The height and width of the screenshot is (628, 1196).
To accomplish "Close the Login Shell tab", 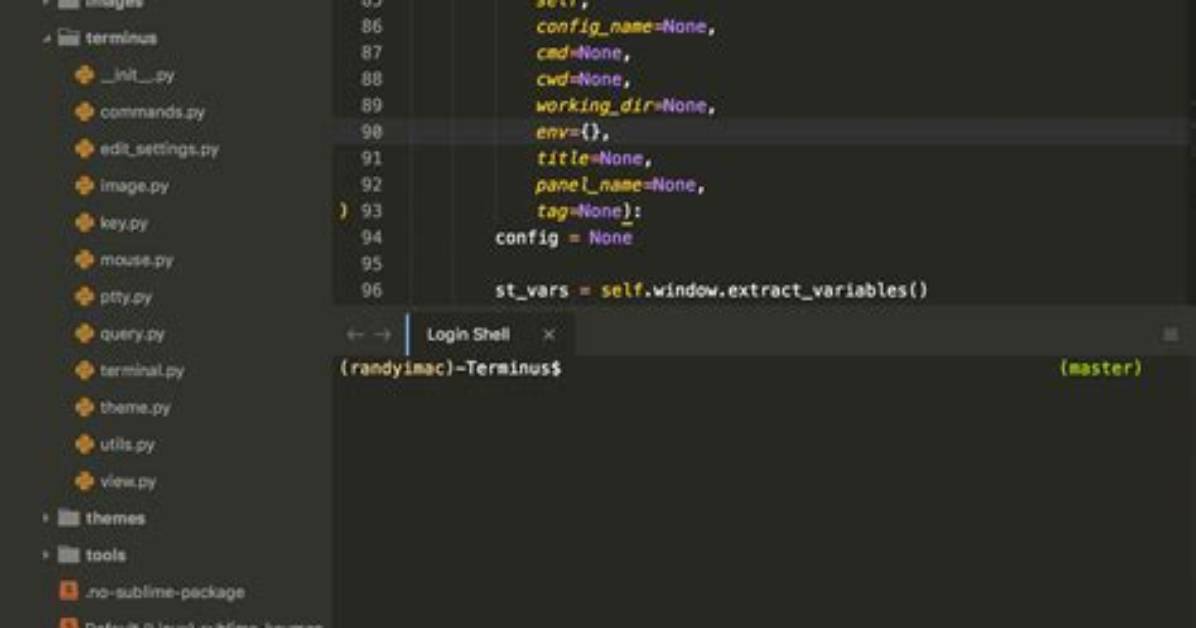I will pos(548,334).
